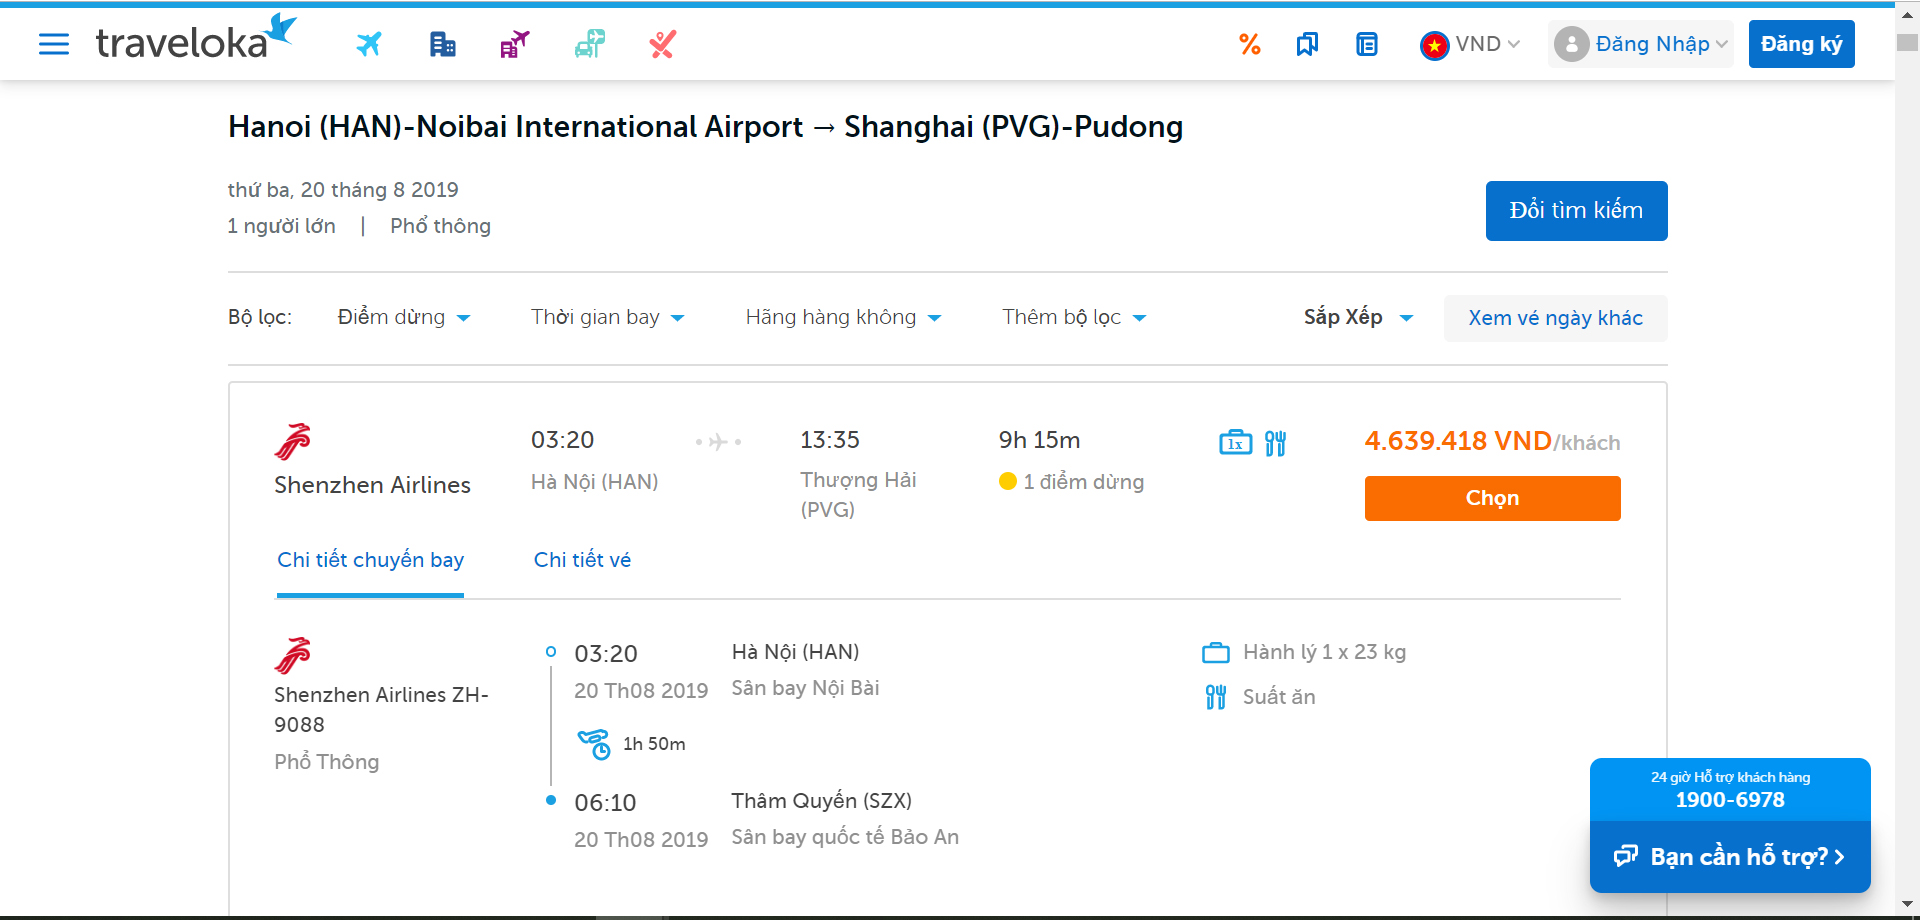Open the VND currency dropdown
The image size is (1920, 920).
pos(1487,44)
